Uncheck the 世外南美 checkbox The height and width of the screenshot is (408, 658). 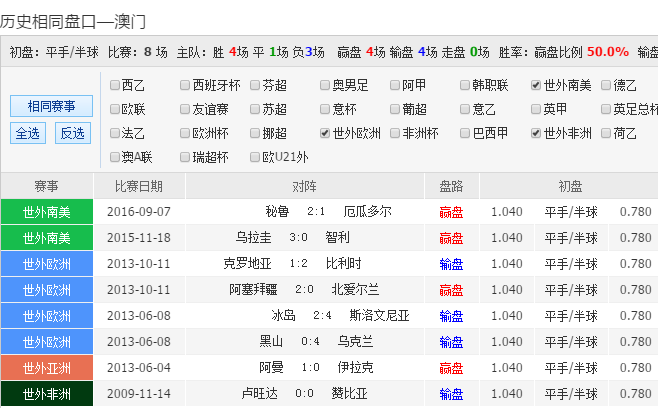click(536, 85)
